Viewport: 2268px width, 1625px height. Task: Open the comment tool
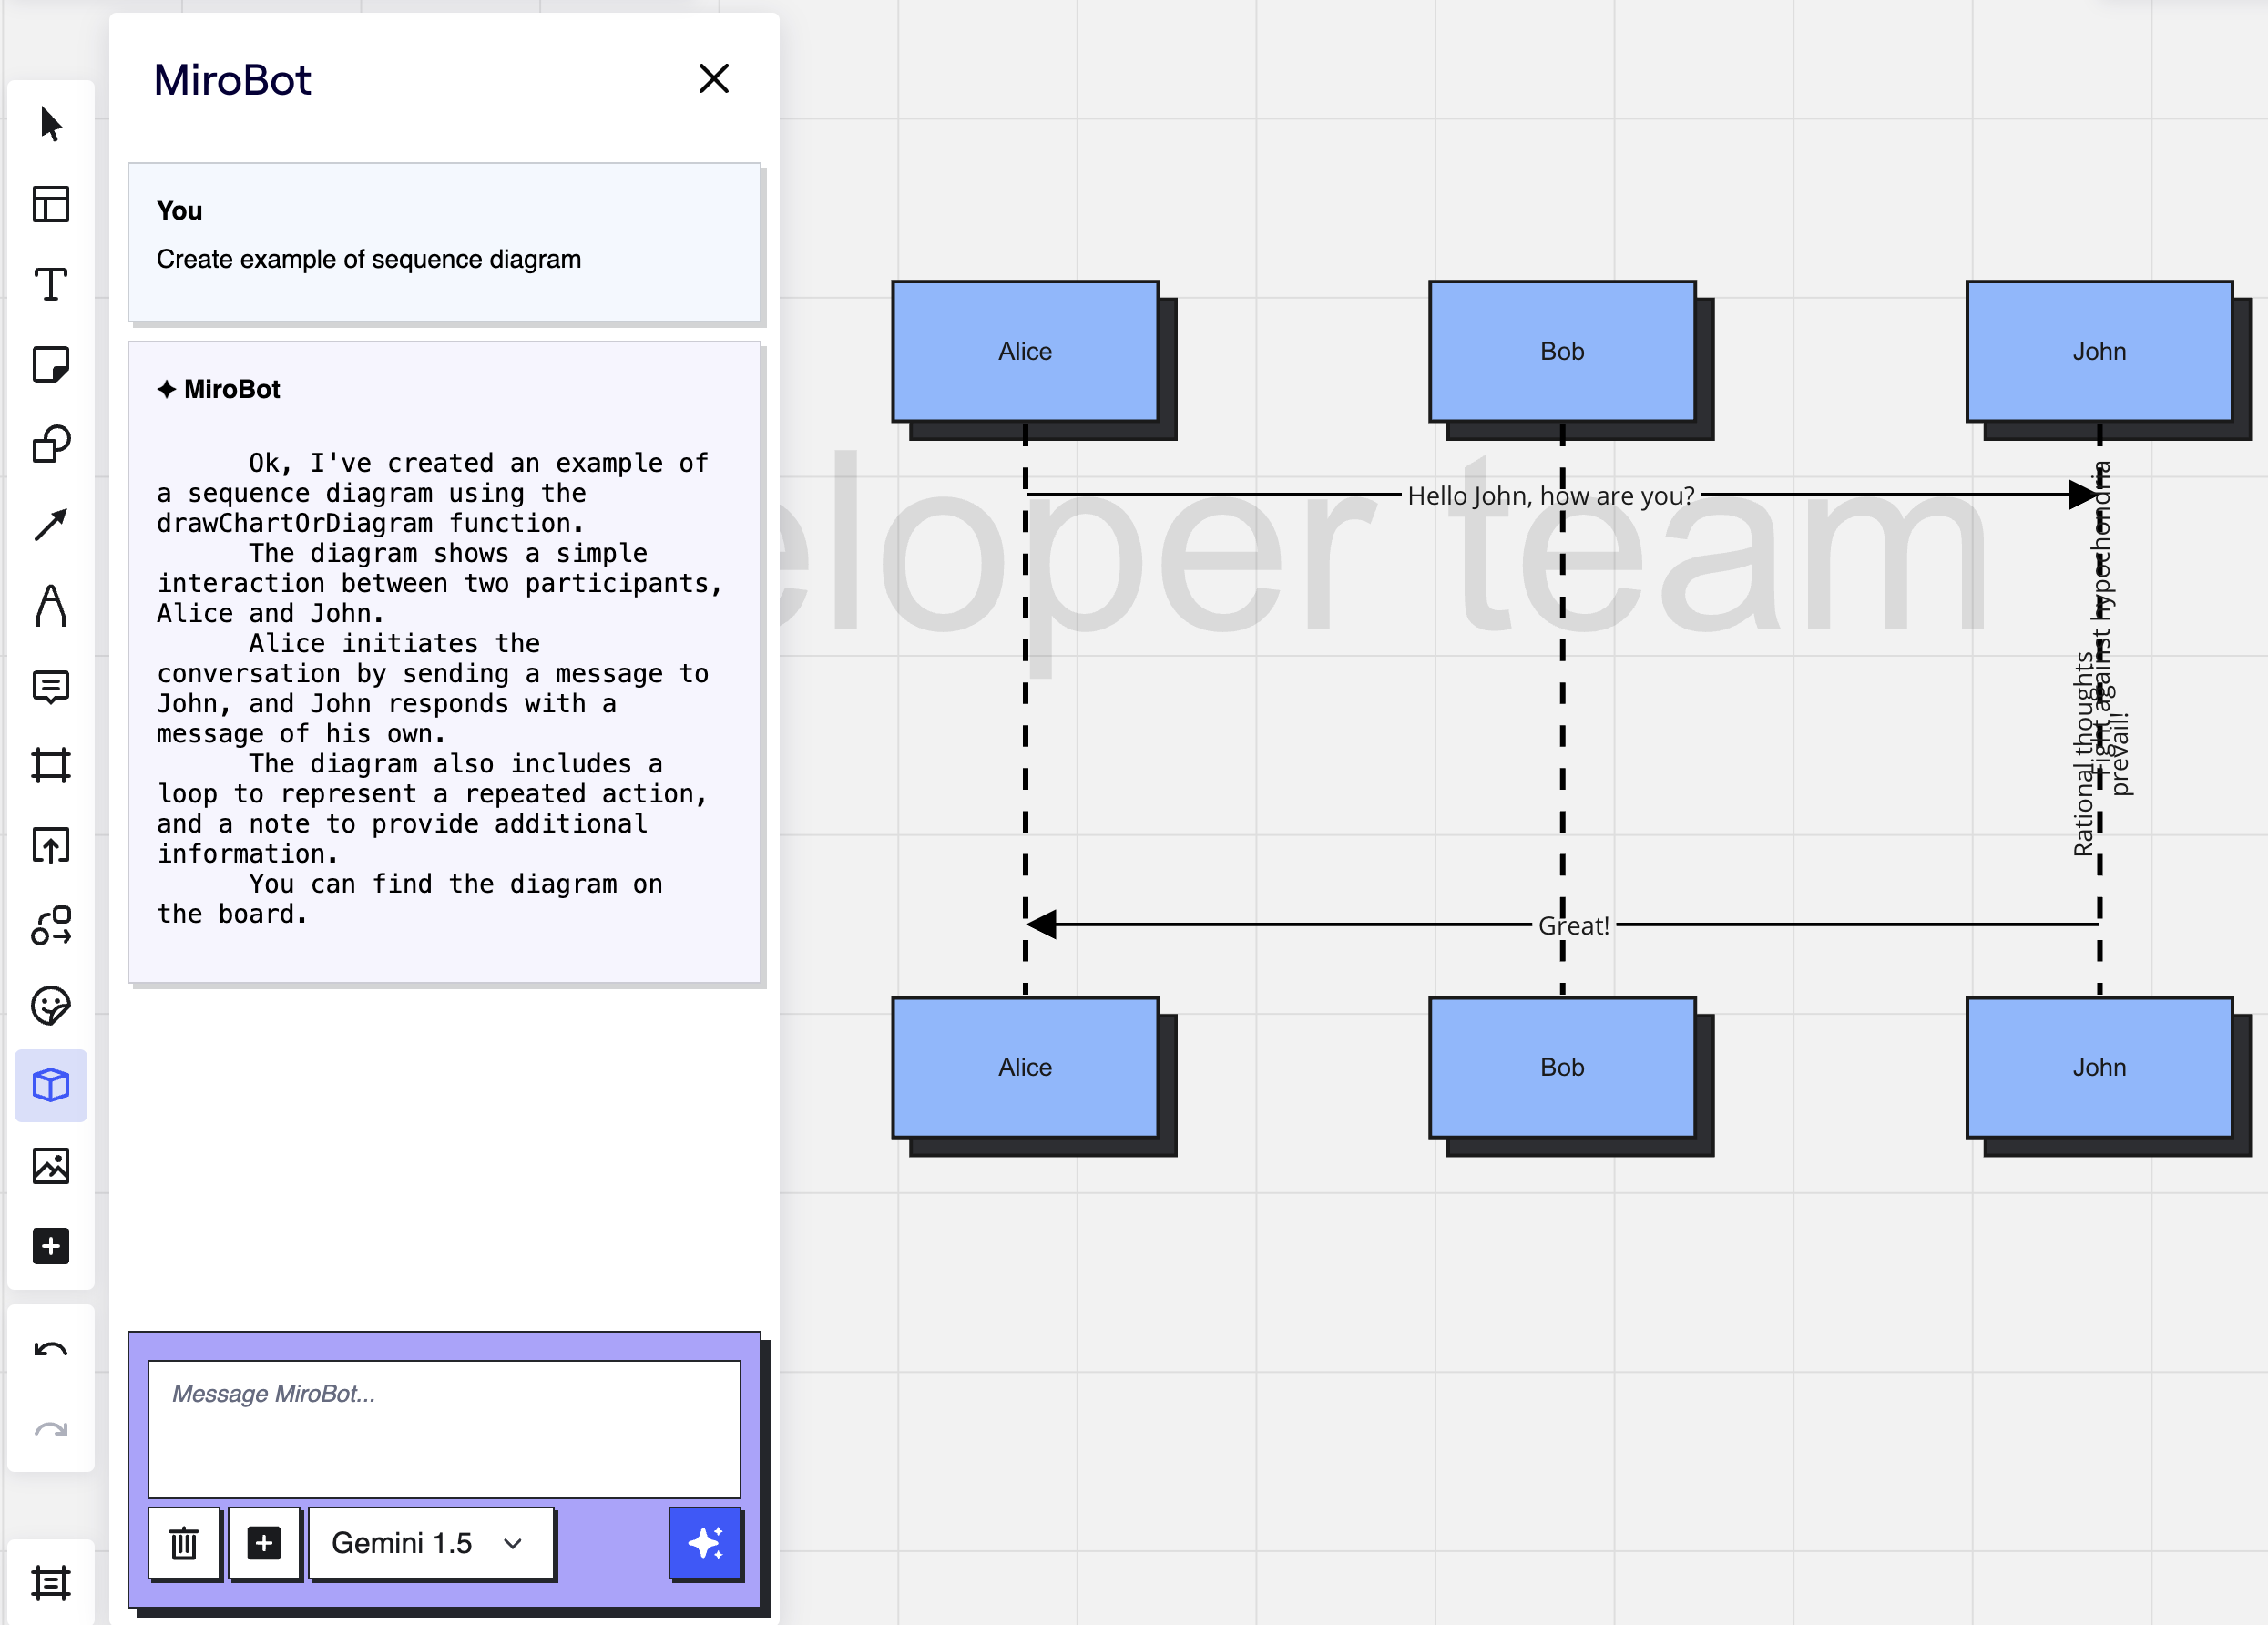(50, 686)
